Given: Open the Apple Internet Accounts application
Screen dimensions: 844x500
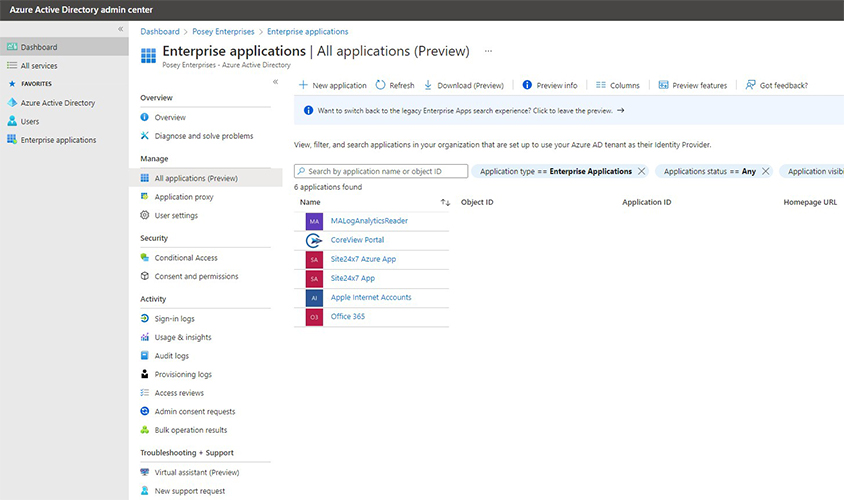Looking at the screenshot, I should pyautogui.click(x=371, y=297).
